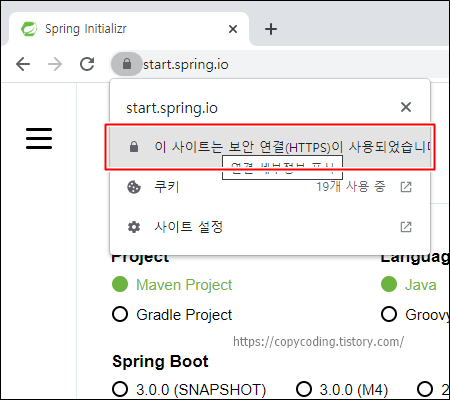
Task: Reload the page with the refresh icon
Action: coord(87,64)
